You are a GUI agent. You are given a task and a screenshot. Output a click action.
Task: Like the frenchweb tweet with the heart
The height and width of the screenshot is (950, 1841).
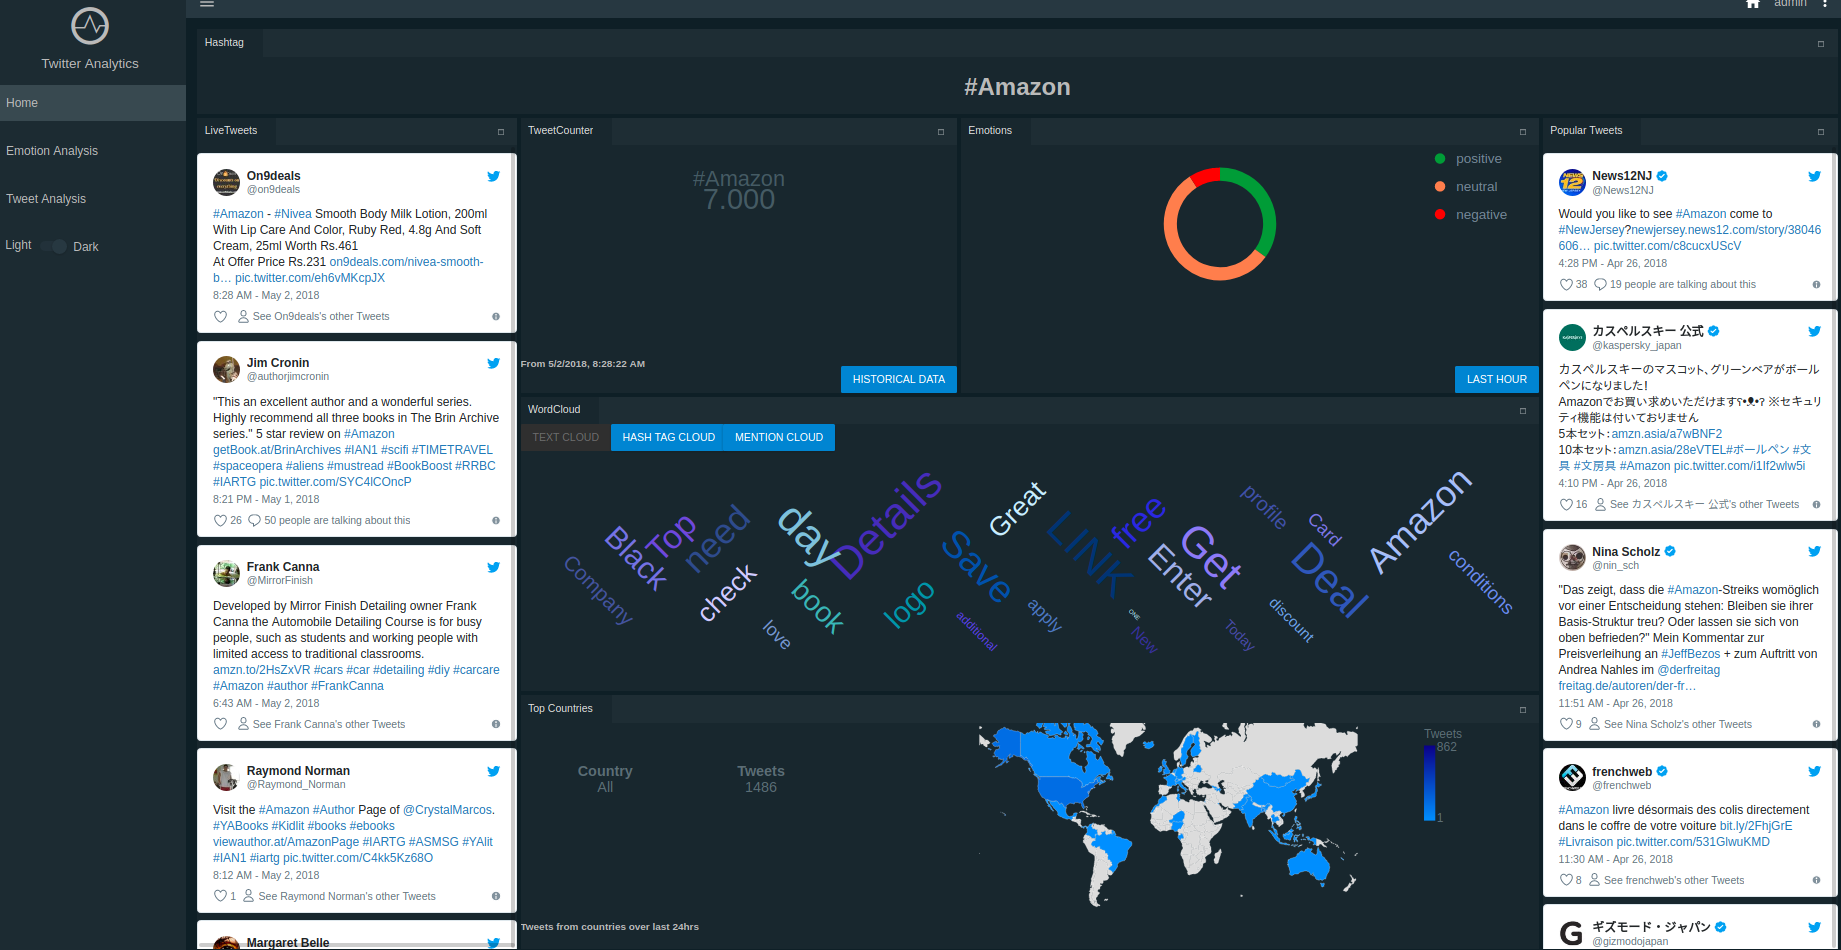pyautogui.click(x=1566, y=881)
